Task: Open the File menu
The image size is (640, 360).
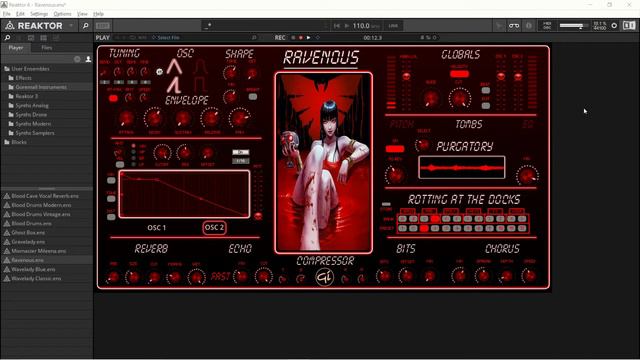Action: 7,14
